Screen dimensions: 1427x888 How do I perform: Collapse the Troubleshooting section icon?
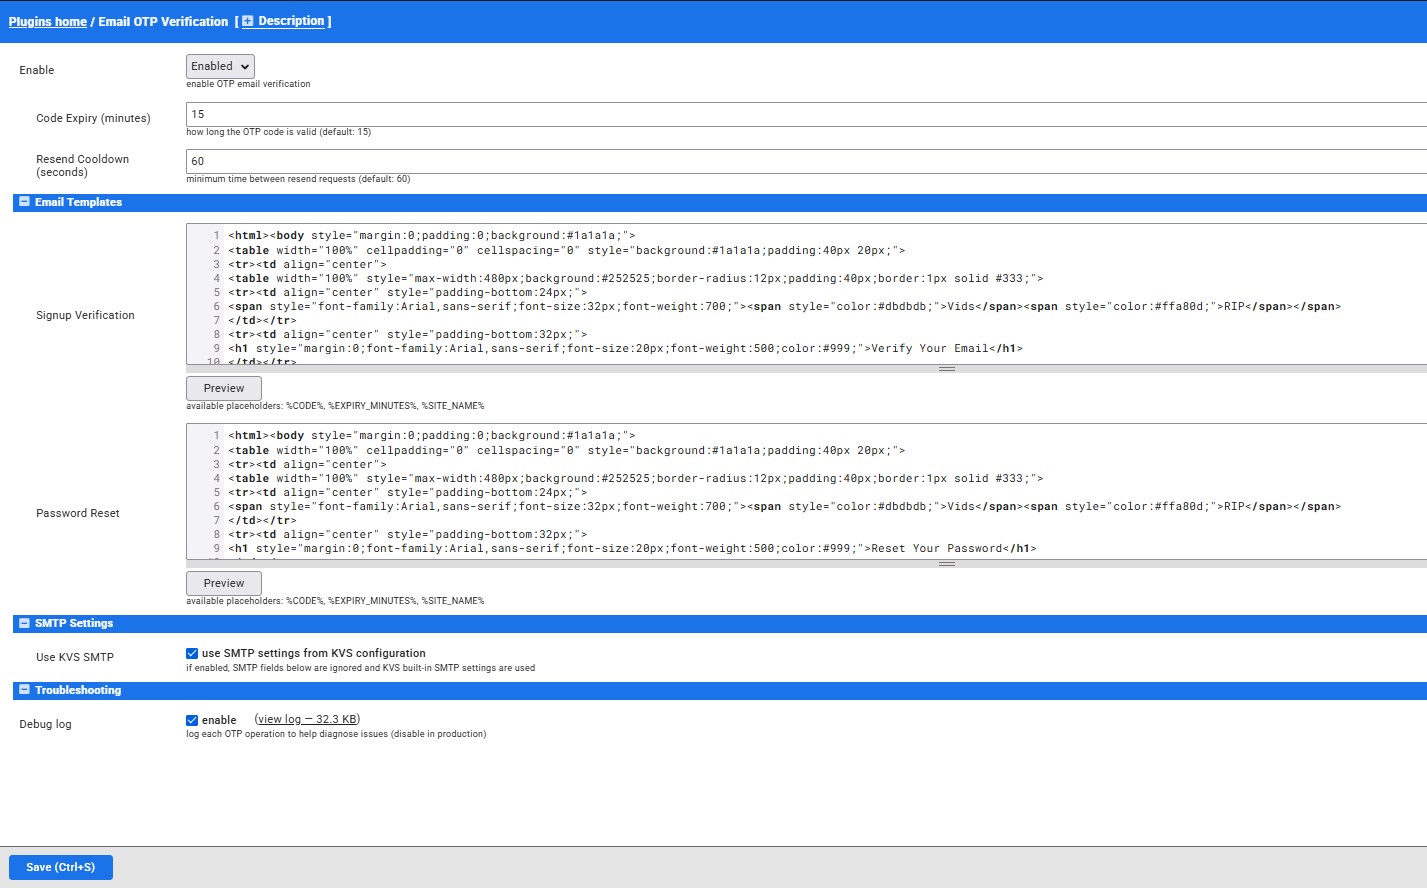(25, 690)
